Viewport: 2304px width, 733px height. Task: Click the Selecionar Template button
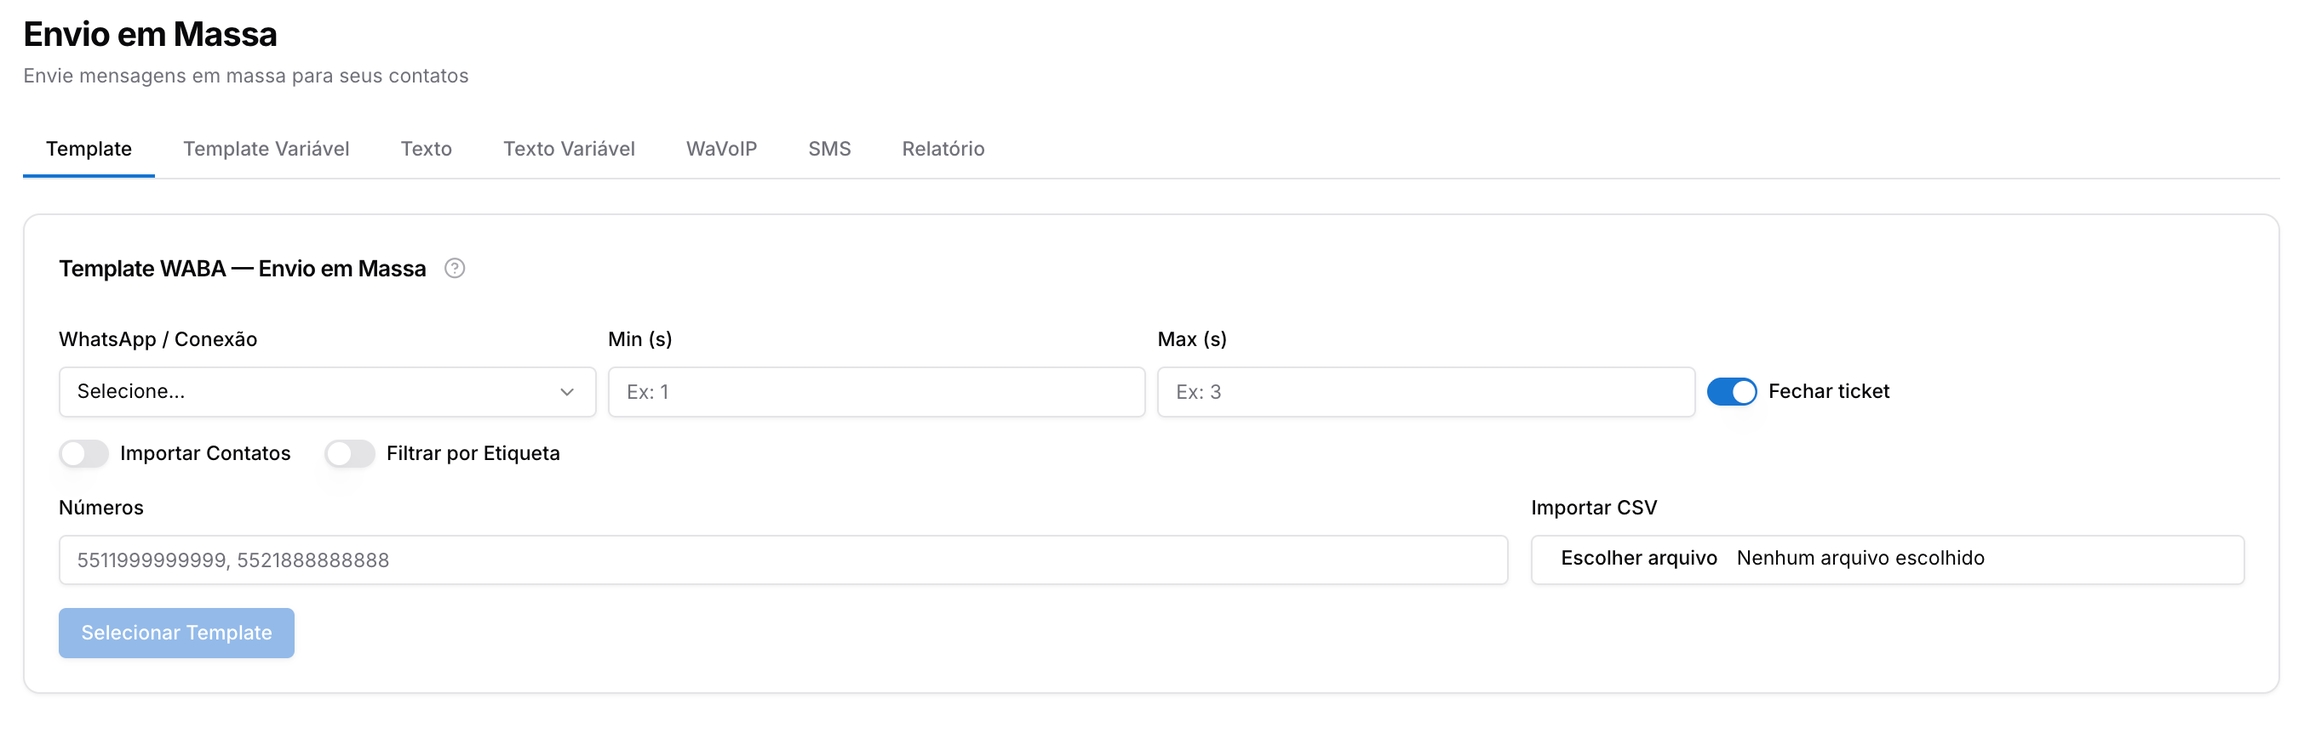click(x=177, y=633)
